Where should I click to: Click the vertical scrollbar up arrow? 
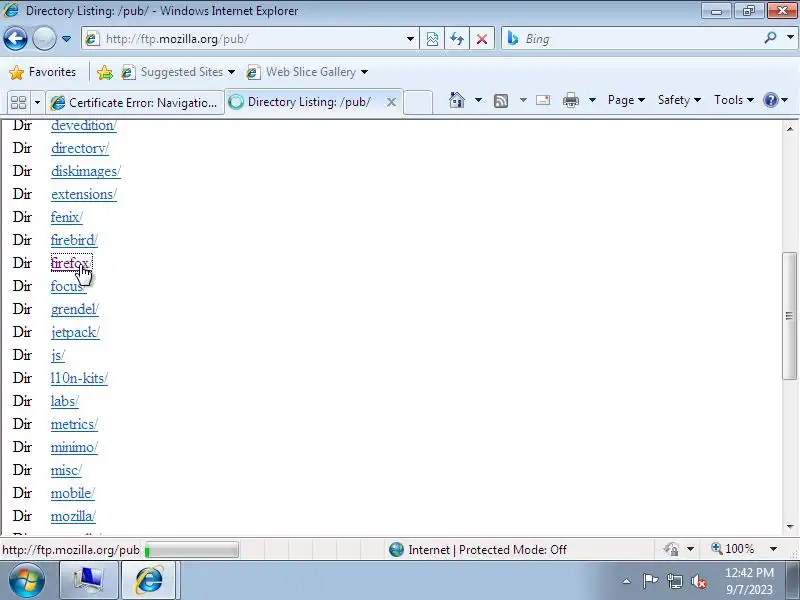(x=790, y=129)
